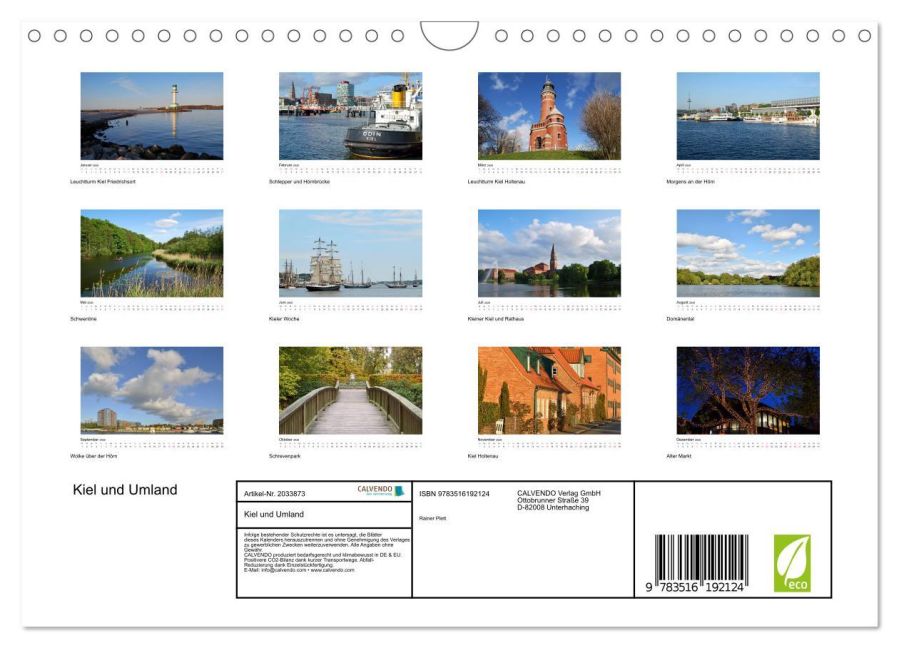Click the address line 'Ottobrunner Straße 39'
The height and width of the screenshot is (648, 899).
pos(553,501)
